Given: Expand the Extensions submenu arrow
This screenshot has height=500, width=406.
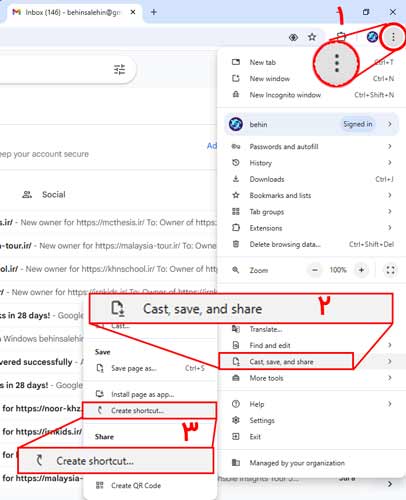Looking at the screenshot, I should [390, 228].
